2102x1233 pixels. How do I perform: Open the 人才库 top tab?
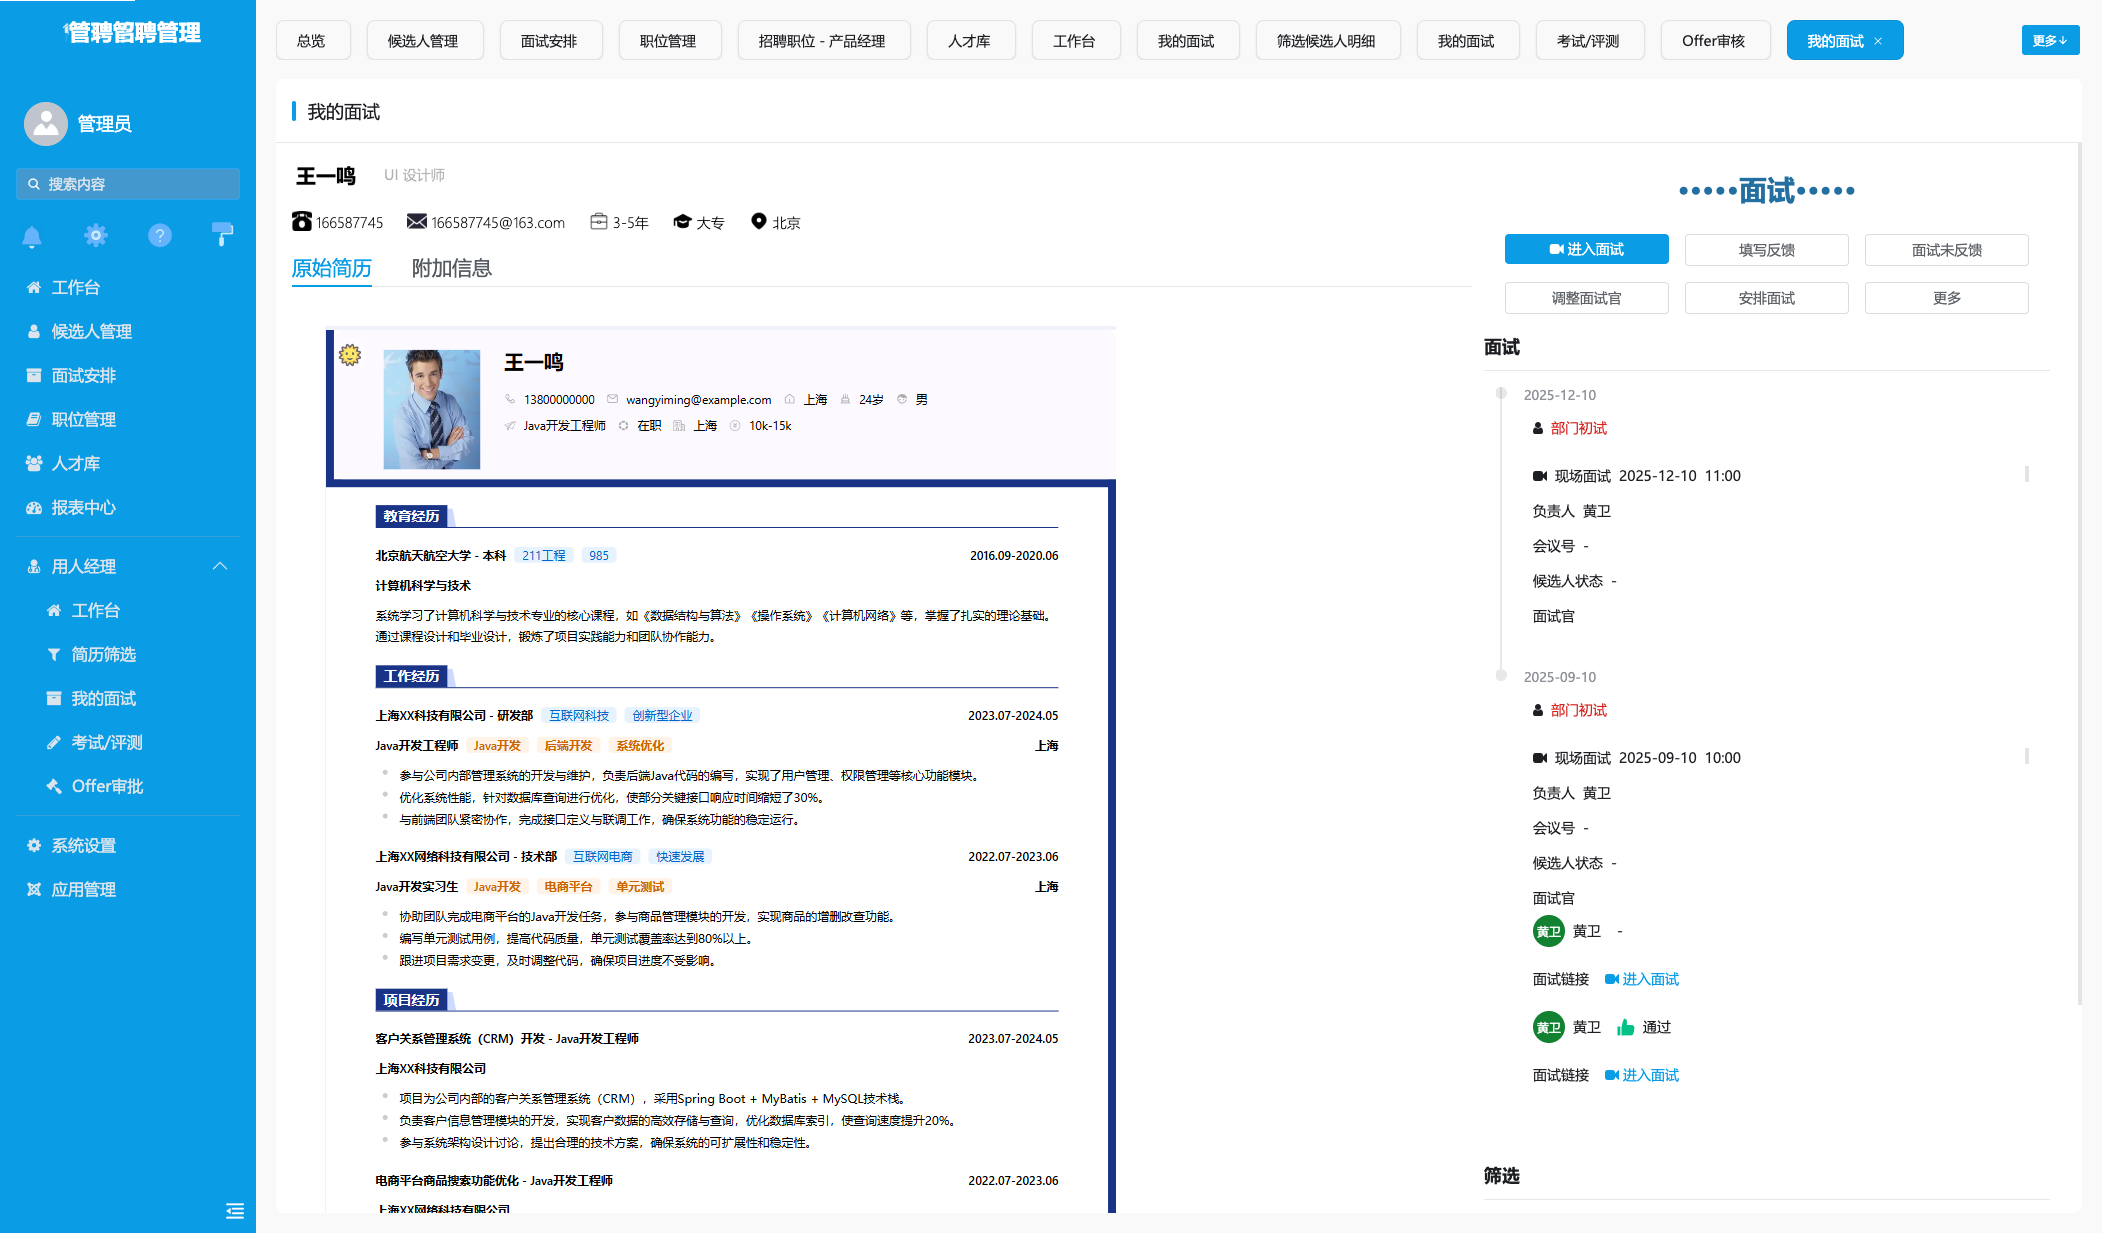(x=969, y=41)
